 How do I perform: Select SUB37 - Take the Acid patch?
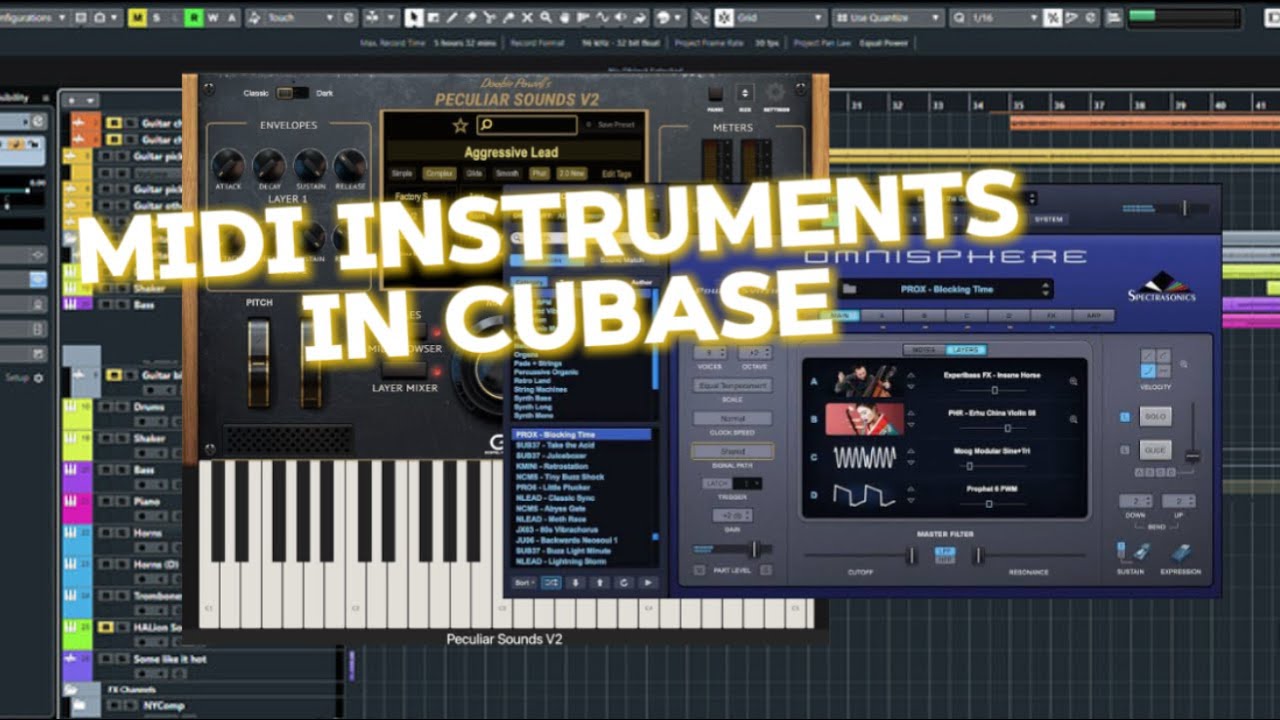point(555,445)
